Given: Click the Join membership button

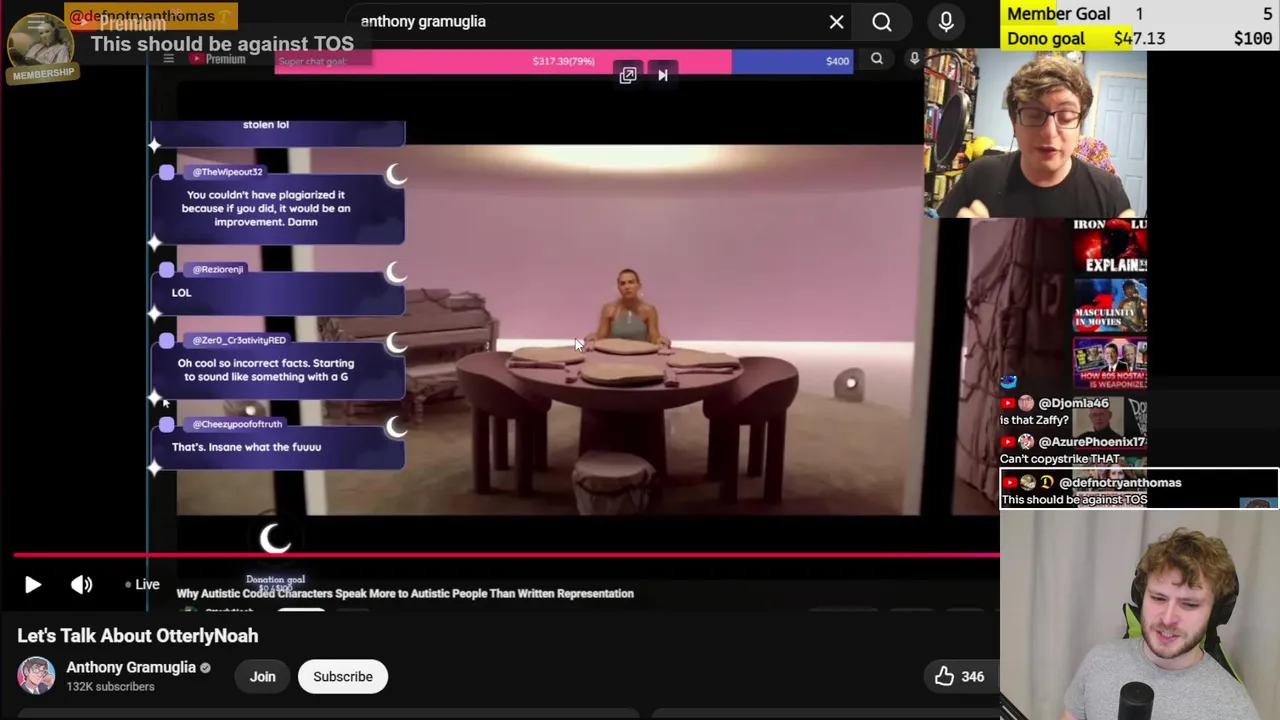Looking at the screenshot, I should pyautogui.click(x=262, y=677).
